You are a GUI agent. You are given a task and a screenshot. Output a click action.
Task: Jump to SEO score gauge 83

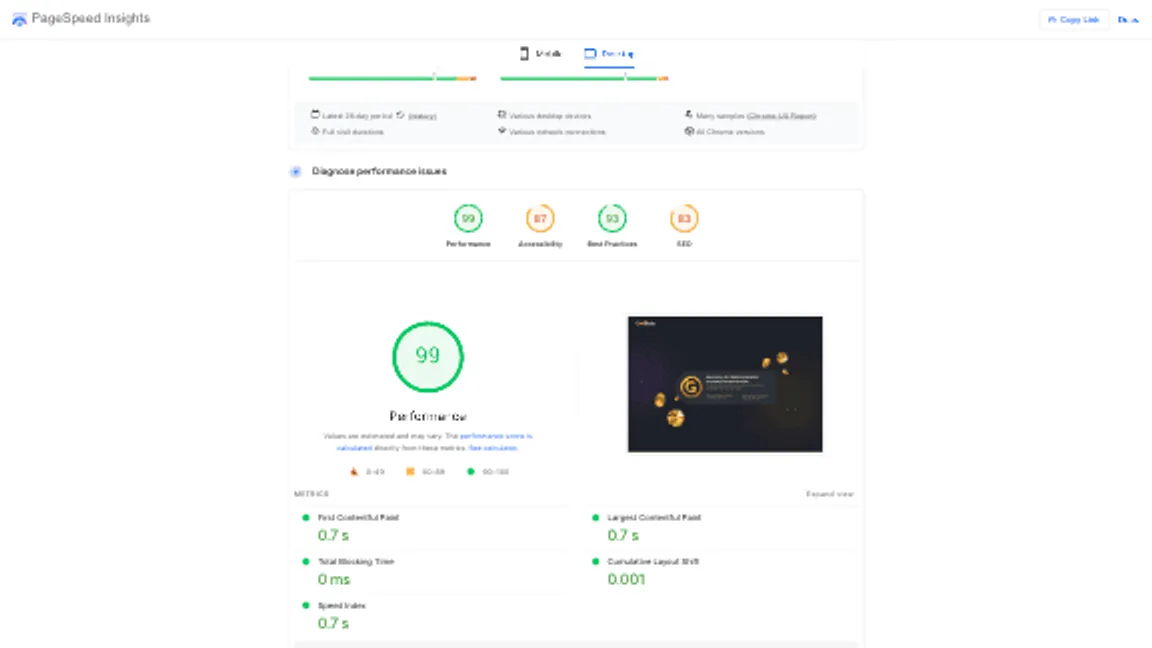tap(684, 218)
